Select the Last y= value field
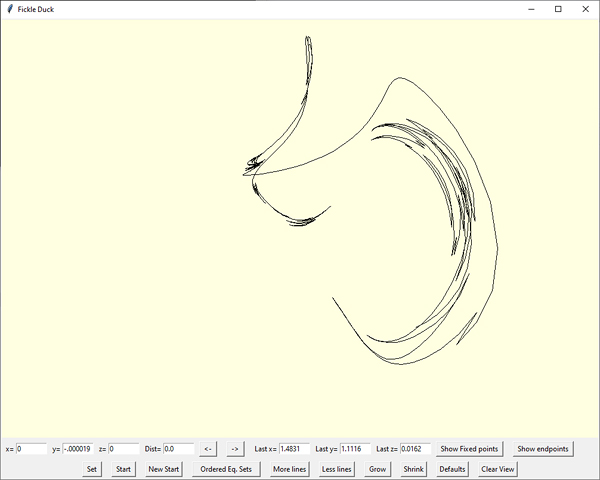 [355, 449]
